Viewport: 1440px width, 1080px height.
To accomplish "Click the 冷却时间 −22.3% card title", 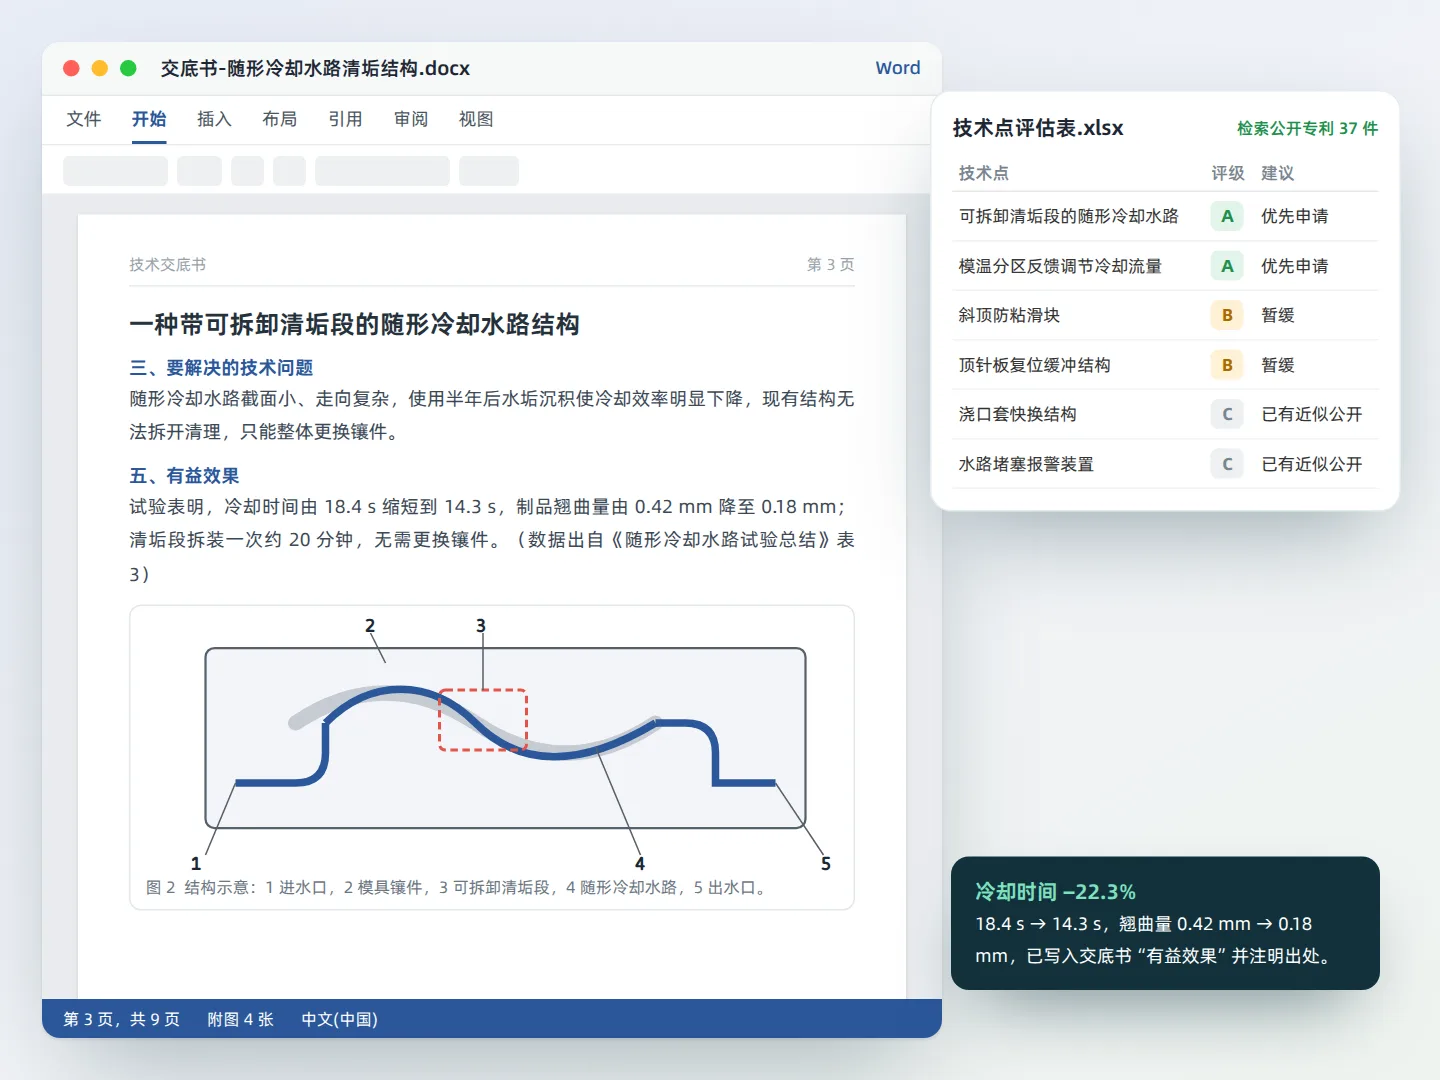I will tap(1056, 892).
